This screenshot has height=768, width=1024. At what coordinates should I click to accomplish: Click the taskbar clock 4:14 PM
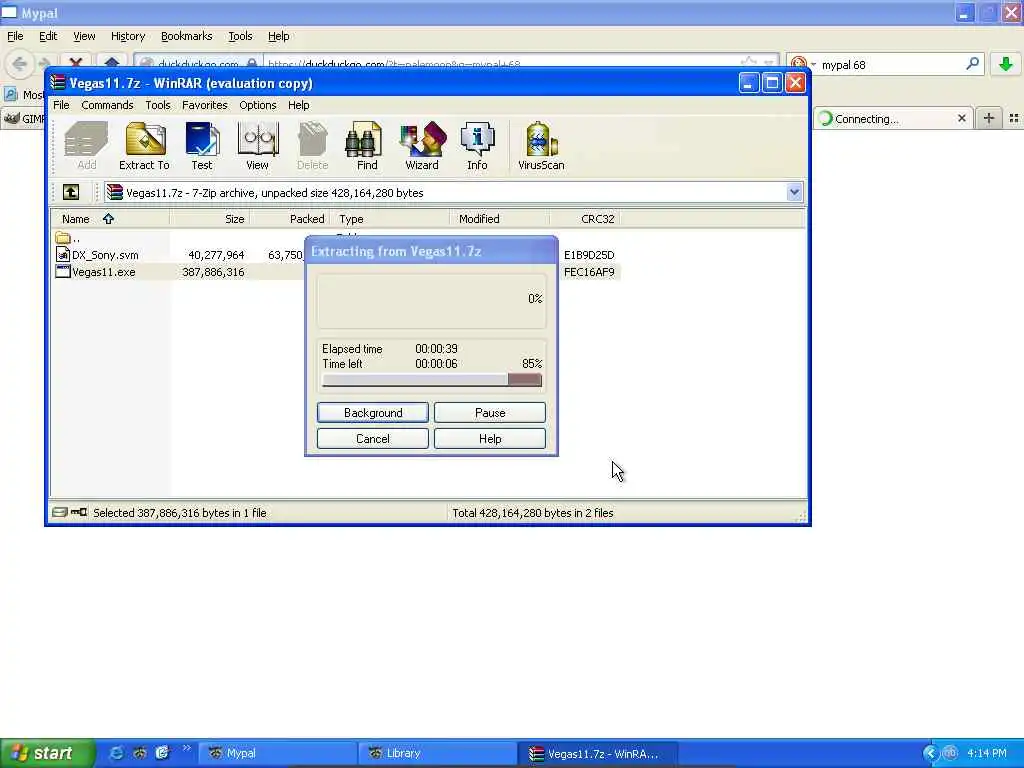986,753
